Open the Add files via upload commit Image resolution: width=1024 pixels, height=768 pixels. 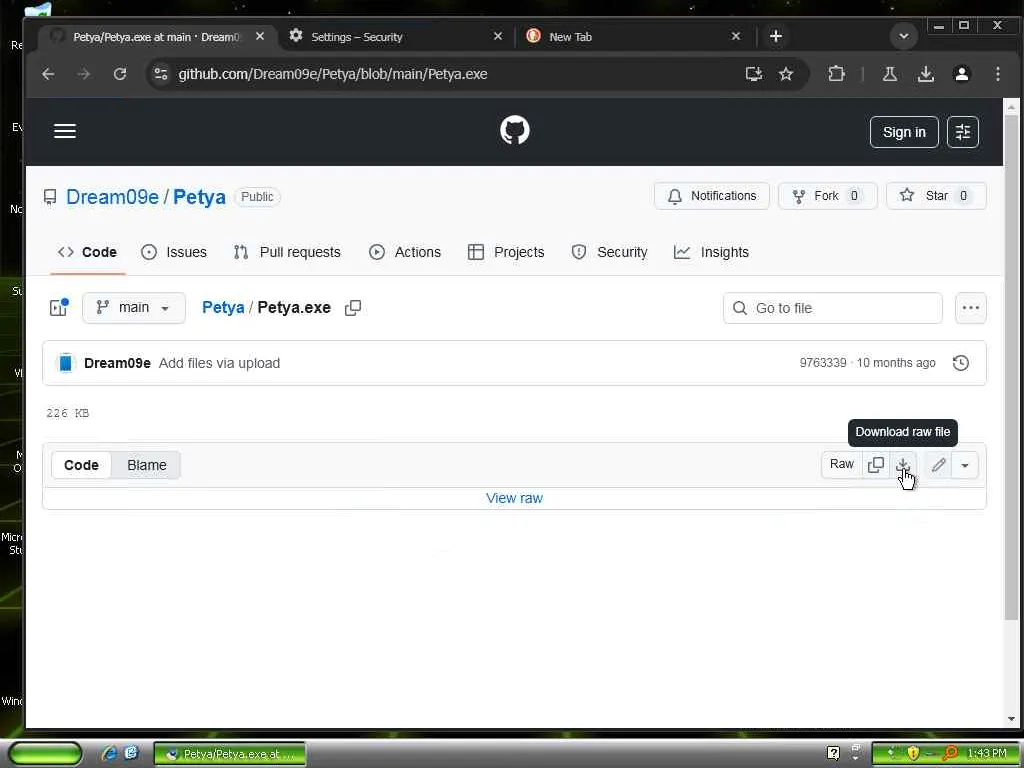coord(219,363)
